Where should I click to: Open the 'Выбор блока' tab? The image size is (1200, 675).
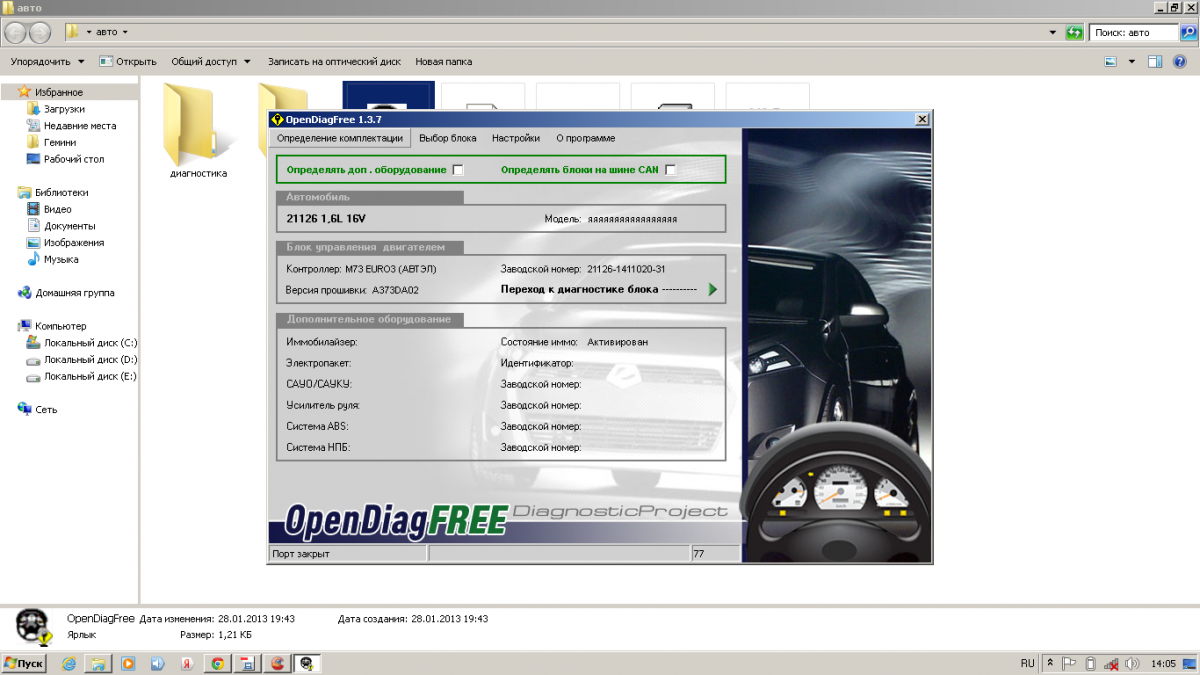click(448, 138)
